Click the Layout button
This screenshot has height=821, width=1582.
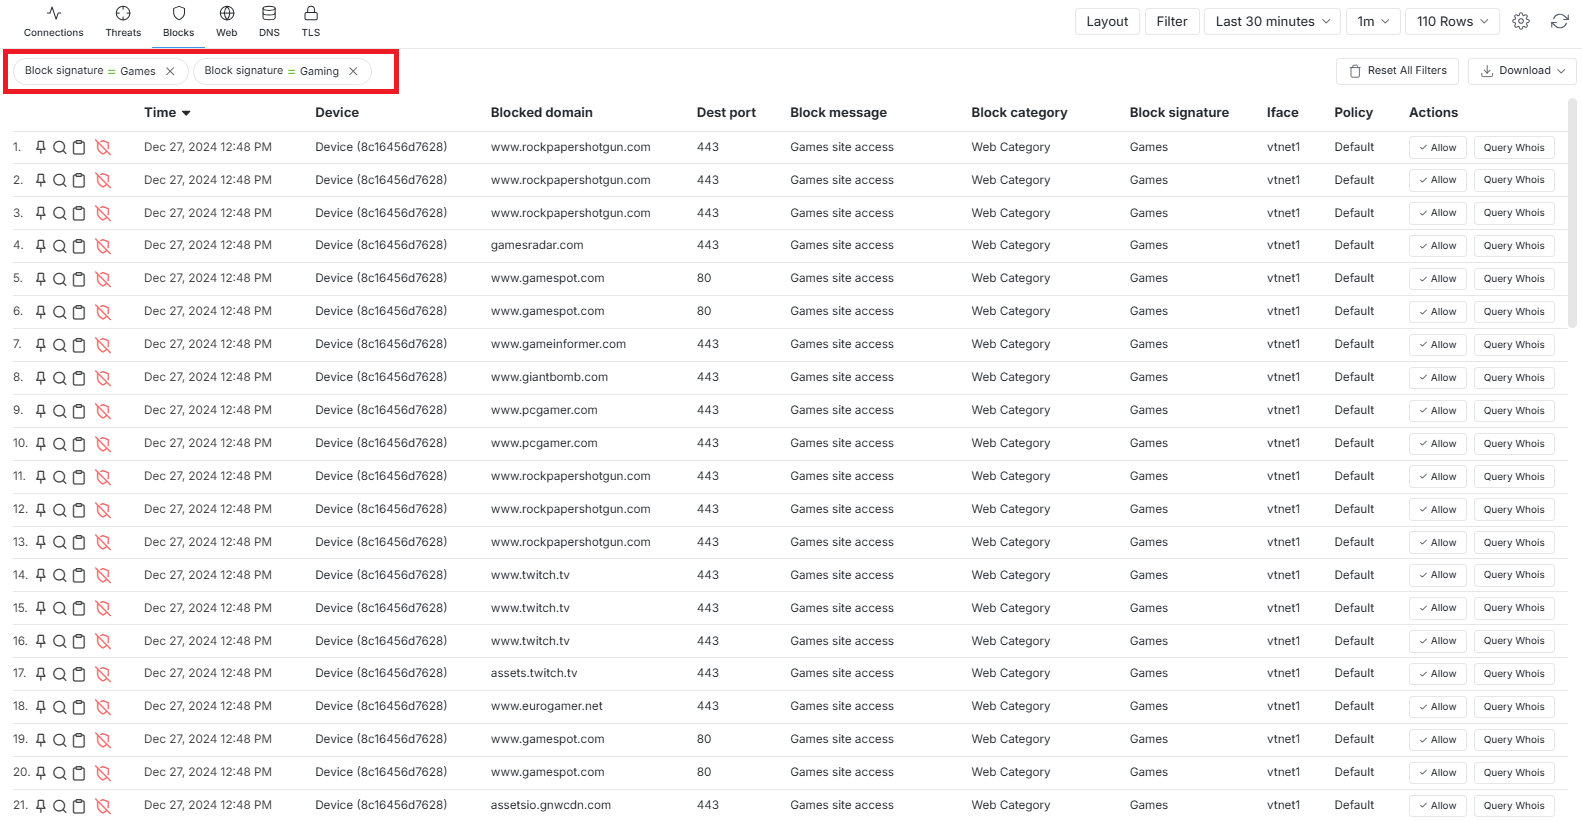(x=1107, y=21)
